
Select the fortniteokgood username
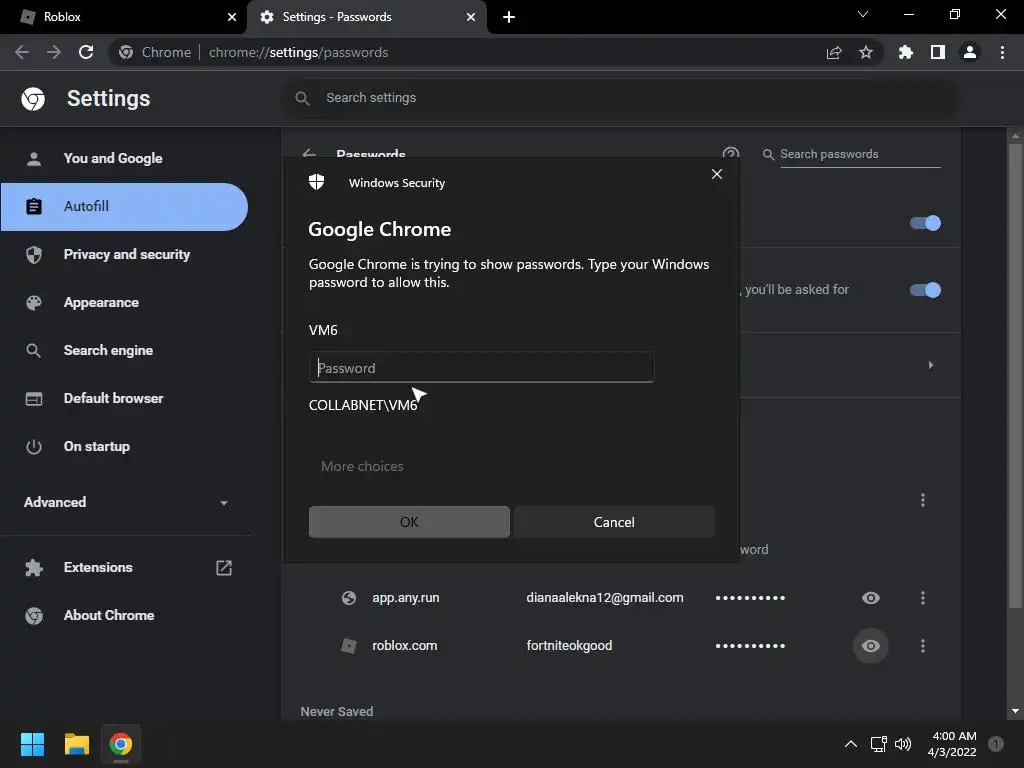coord(569,646)
